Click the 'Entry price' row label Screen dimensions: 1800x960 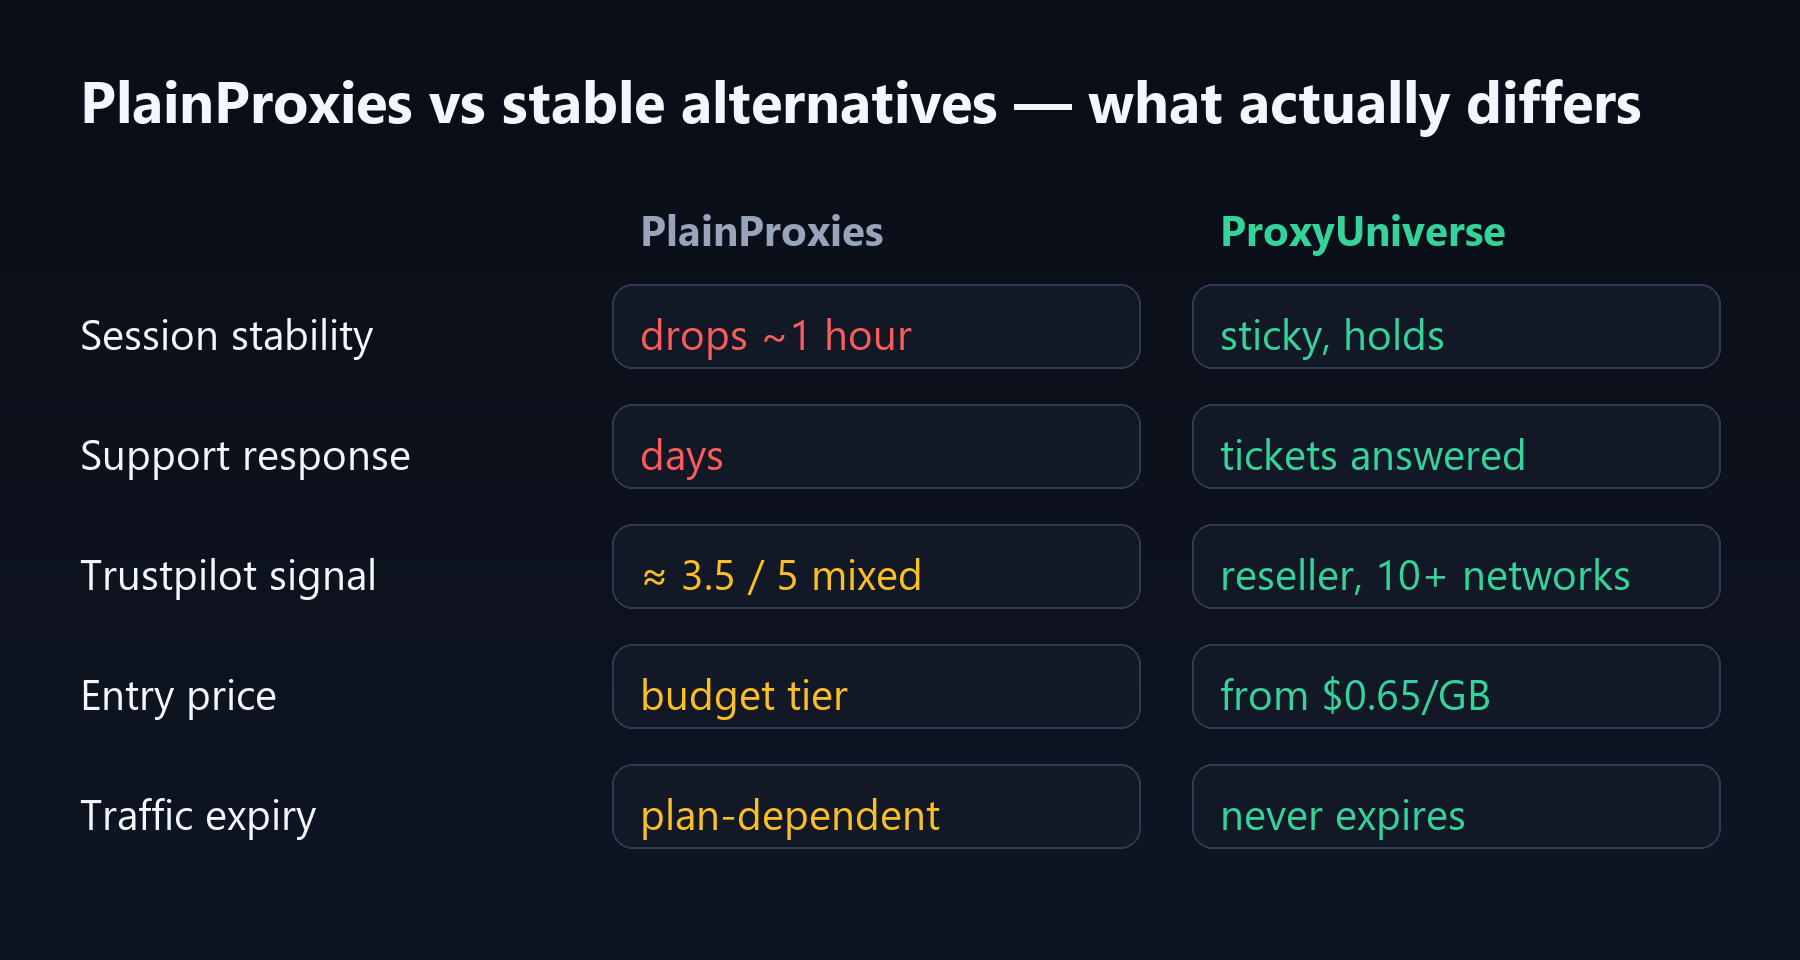[179, 697]
